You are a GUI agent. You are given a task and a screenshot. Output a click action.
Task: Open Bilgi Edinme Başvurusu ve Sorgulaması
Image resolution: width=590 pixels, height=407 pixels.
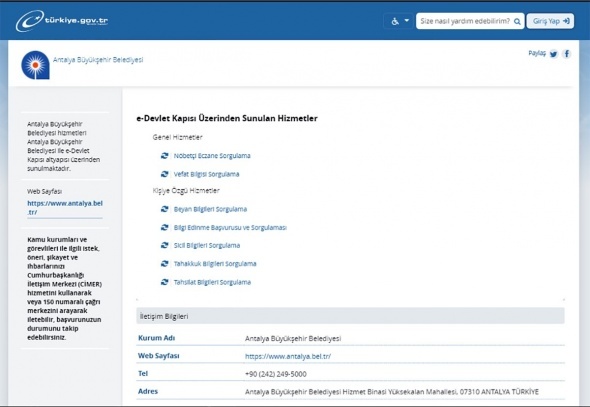[x=230, y=228]
